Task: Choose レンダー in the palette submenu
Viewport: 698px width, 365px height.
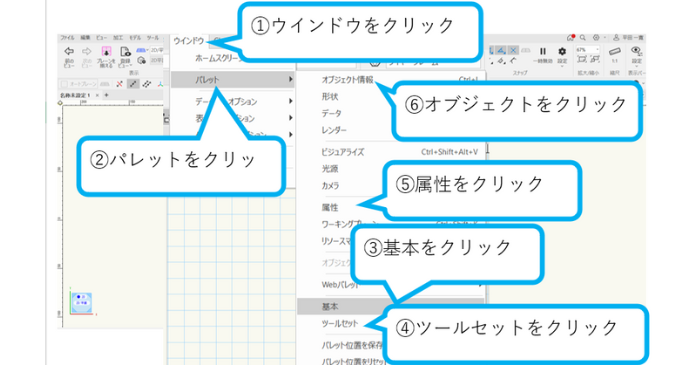Action: 334,130
